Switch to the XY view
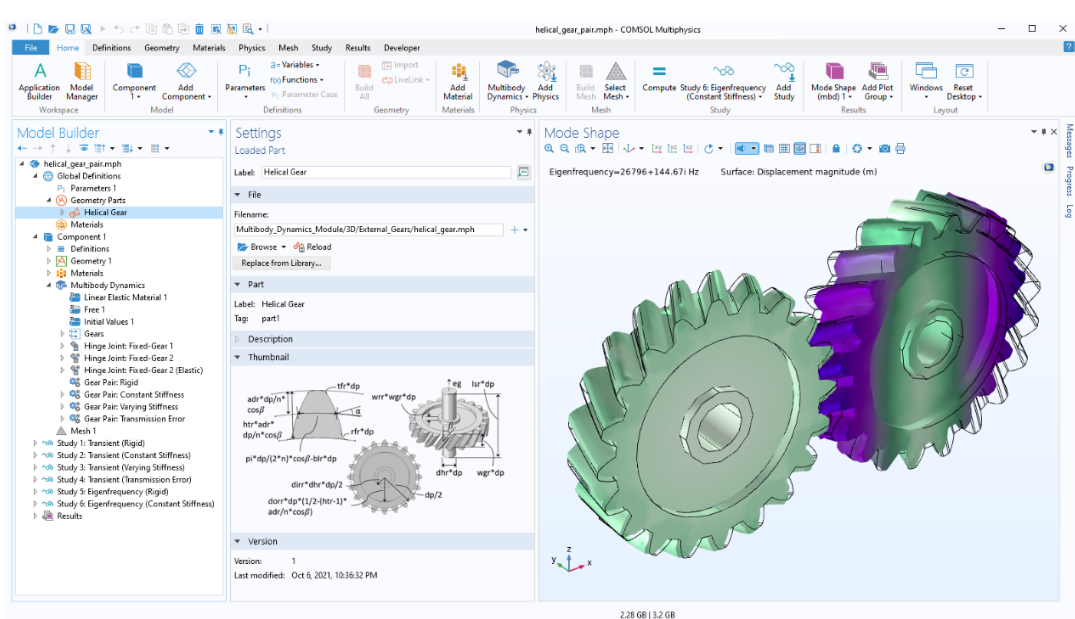The image size is (1075, 619). coord(657,149)
